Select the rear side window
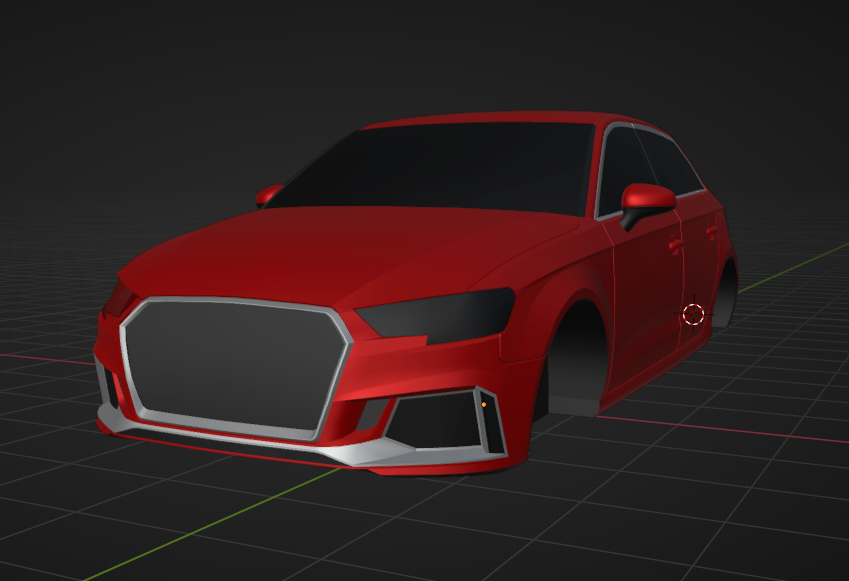 670,162
